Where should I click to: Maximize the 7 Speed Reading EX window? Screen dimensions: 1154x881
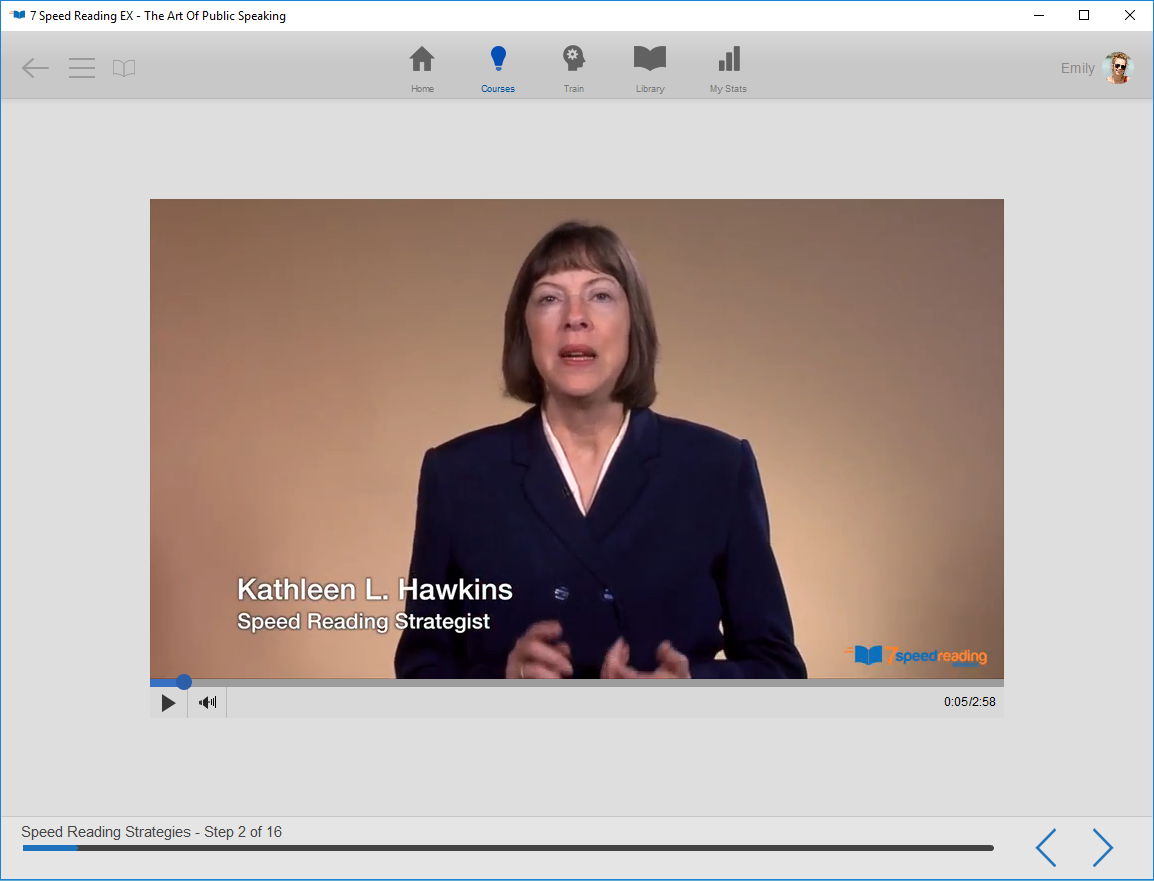point(1084,15)
